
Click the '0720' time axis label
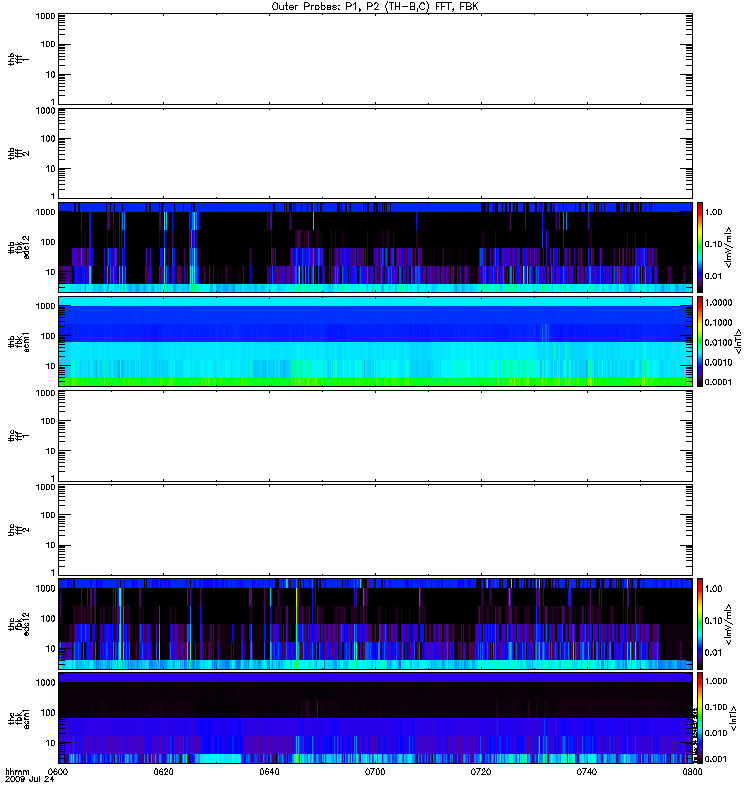point(481,771)
